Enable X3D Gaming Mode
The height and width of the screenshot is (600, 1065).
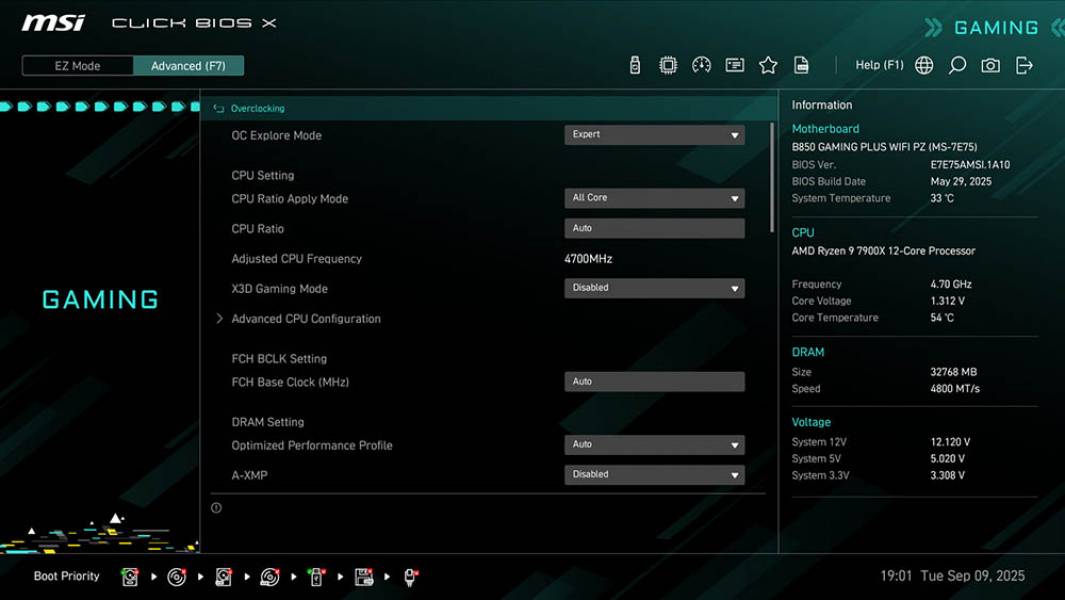[654, 288]
